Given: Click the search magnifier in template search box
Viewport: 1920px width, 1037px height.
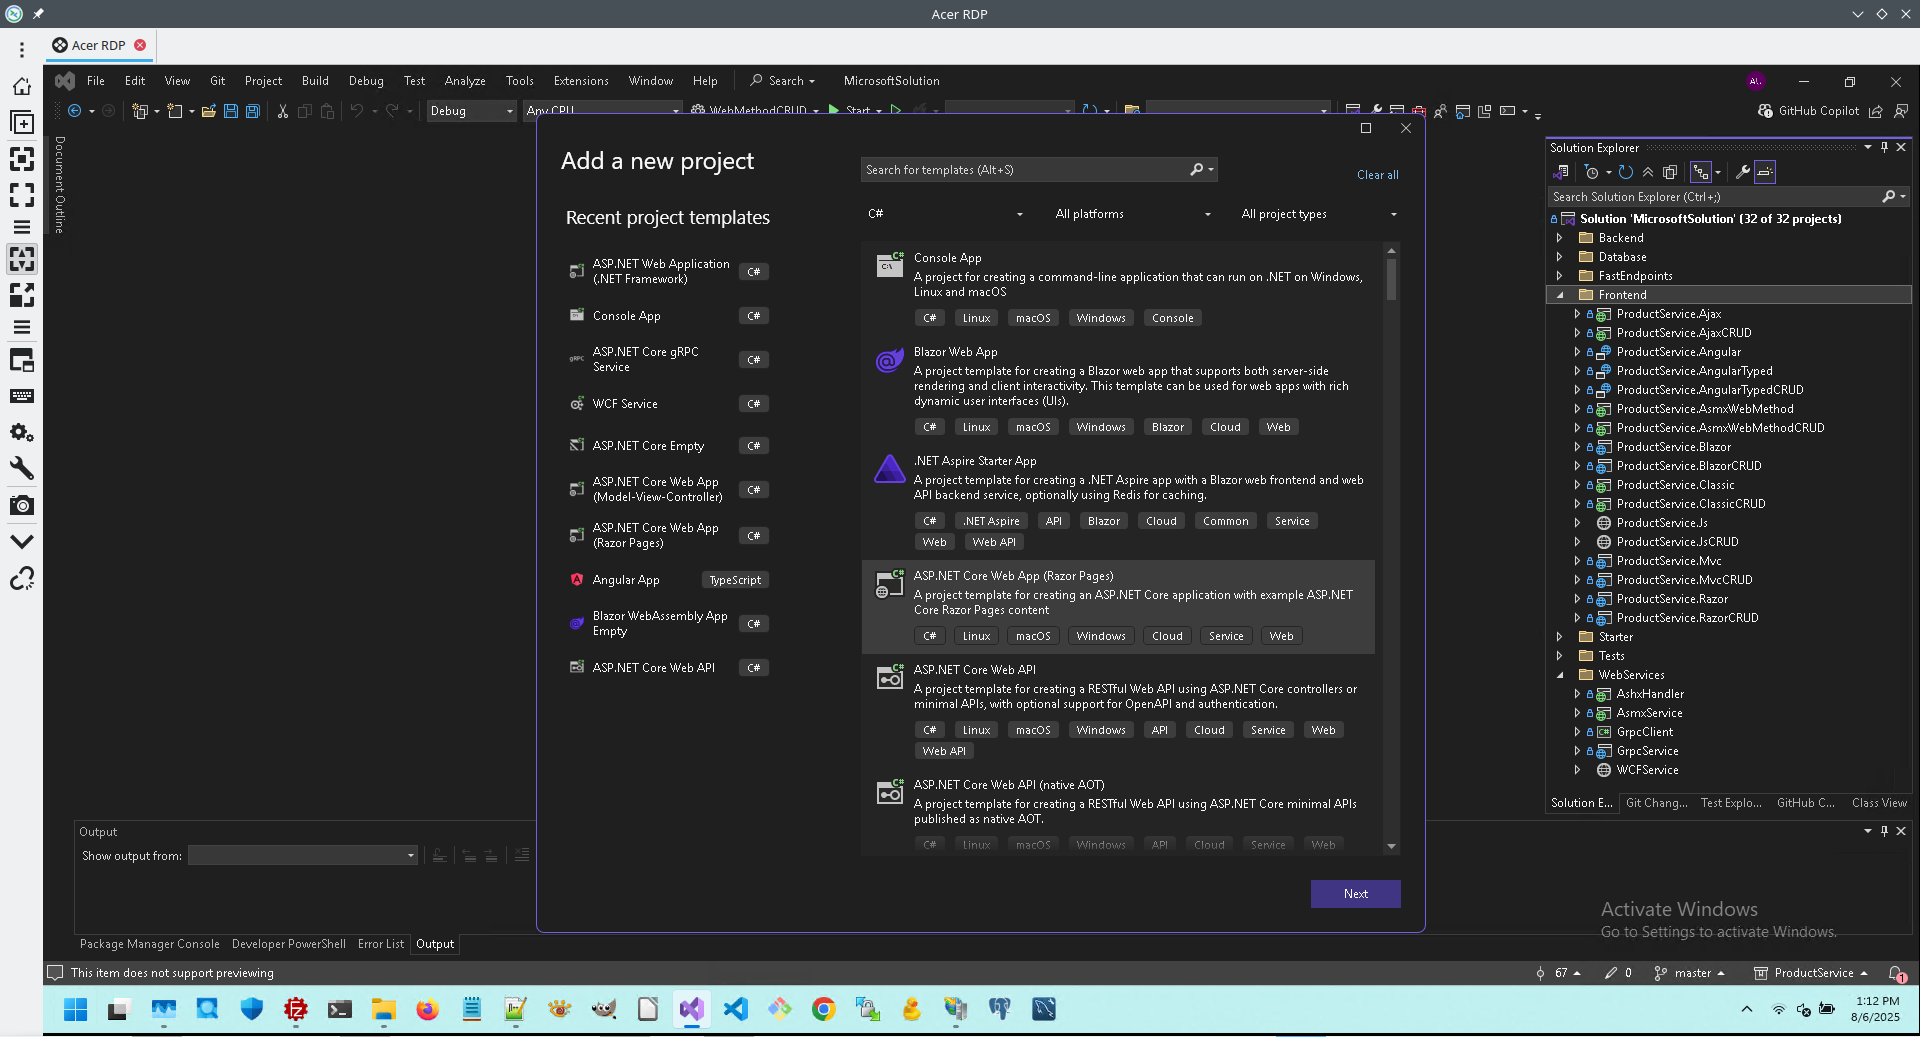Looking at the screenshot, I should pos(1197,170).
